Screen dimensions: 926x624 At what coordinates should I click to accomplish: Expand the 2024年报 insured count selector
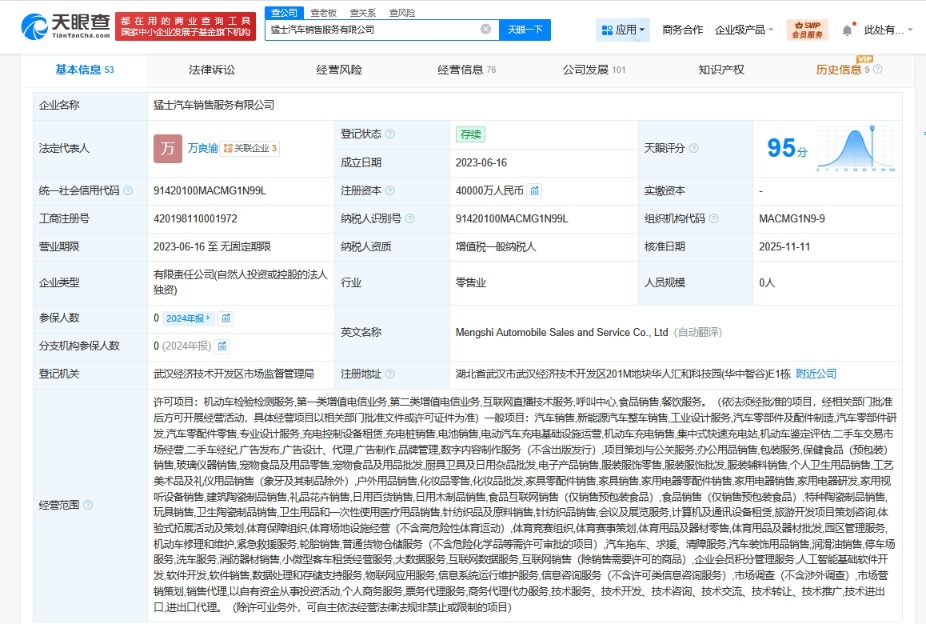[190, 318]
